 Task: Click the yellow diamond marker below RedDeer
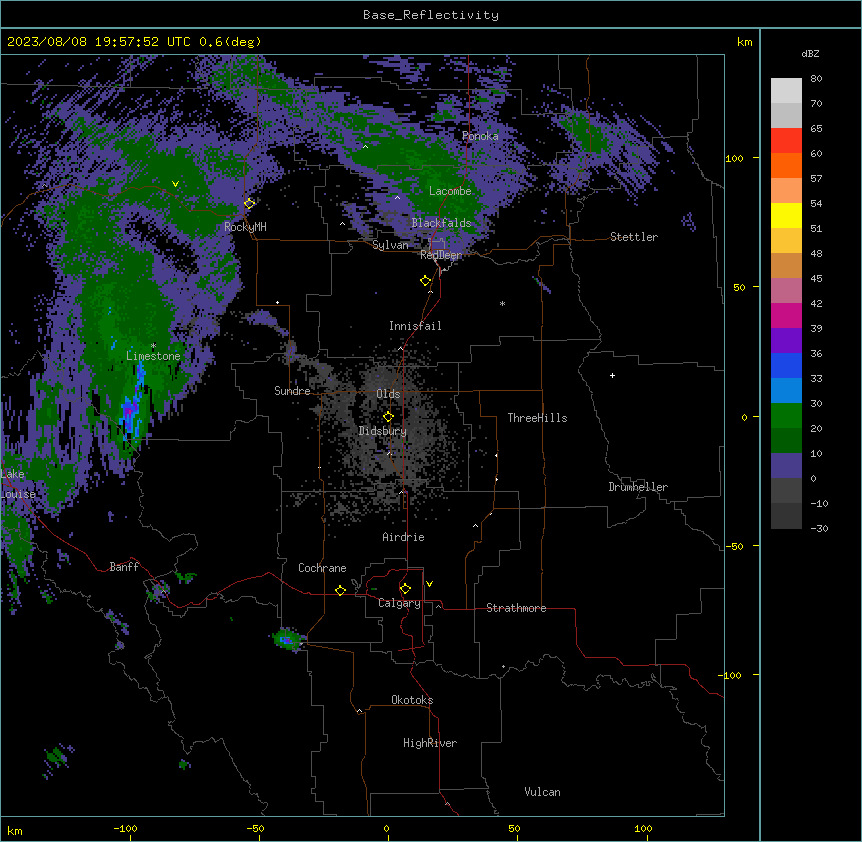(425, 281)
